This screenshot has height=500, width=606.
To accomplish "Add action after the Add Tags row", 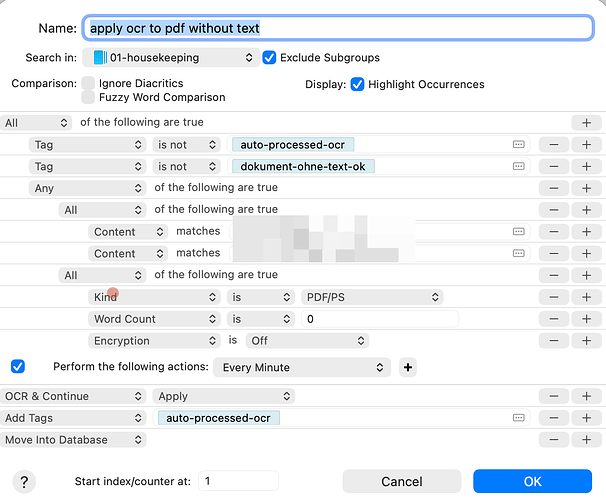I will coord(586,418).
